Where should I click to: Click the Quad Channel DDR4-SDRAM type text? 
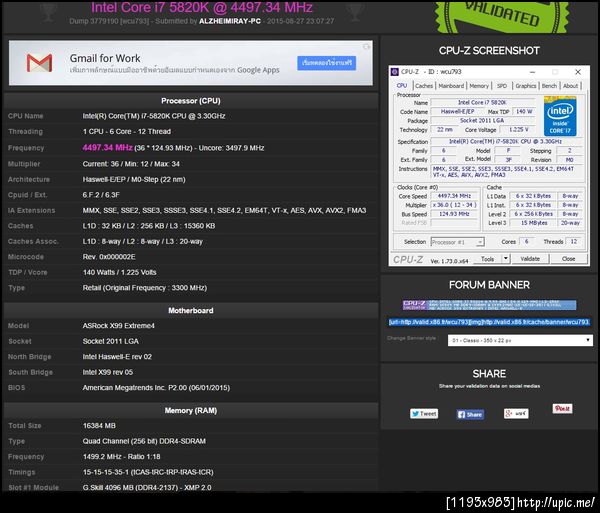click(144, 441)
